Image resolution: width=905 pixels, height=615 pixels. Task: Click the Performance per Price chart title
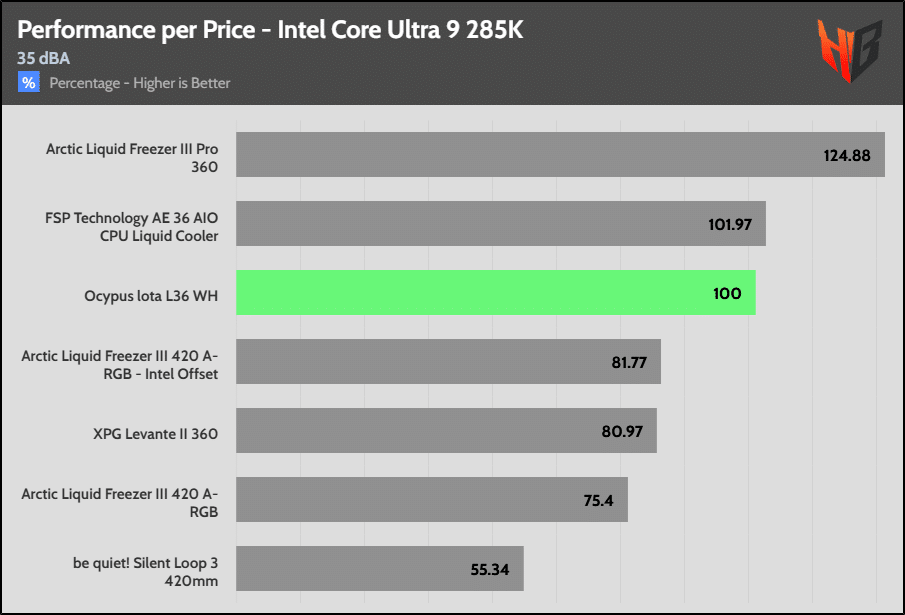pos(270,30)
